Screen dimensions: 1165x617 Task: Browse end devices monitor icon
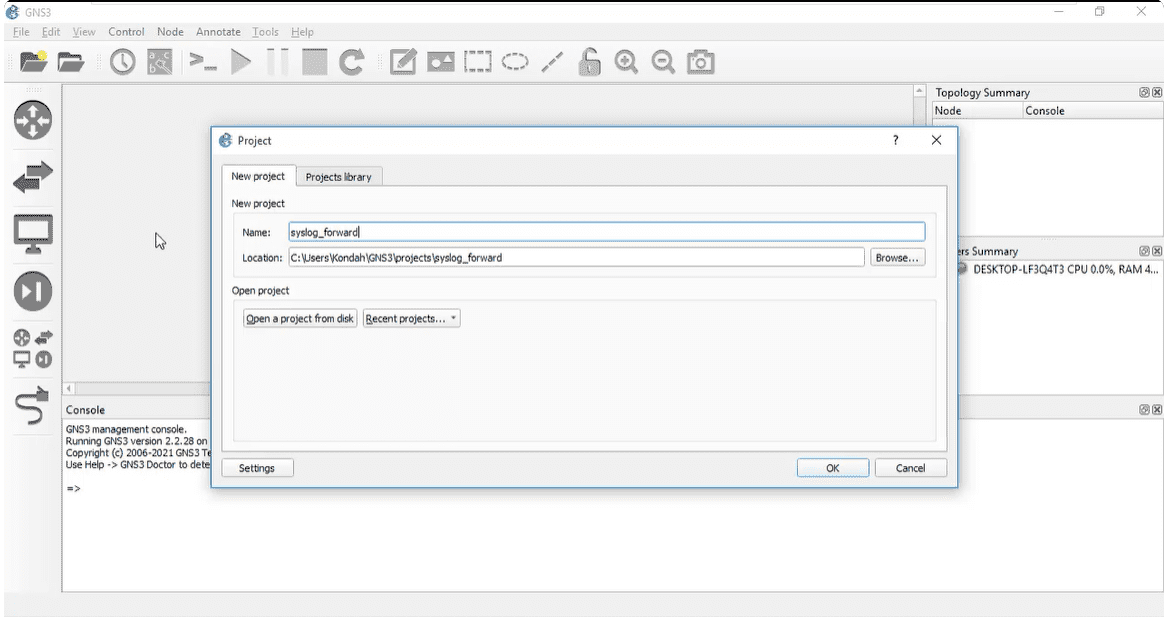click(33, 233)
